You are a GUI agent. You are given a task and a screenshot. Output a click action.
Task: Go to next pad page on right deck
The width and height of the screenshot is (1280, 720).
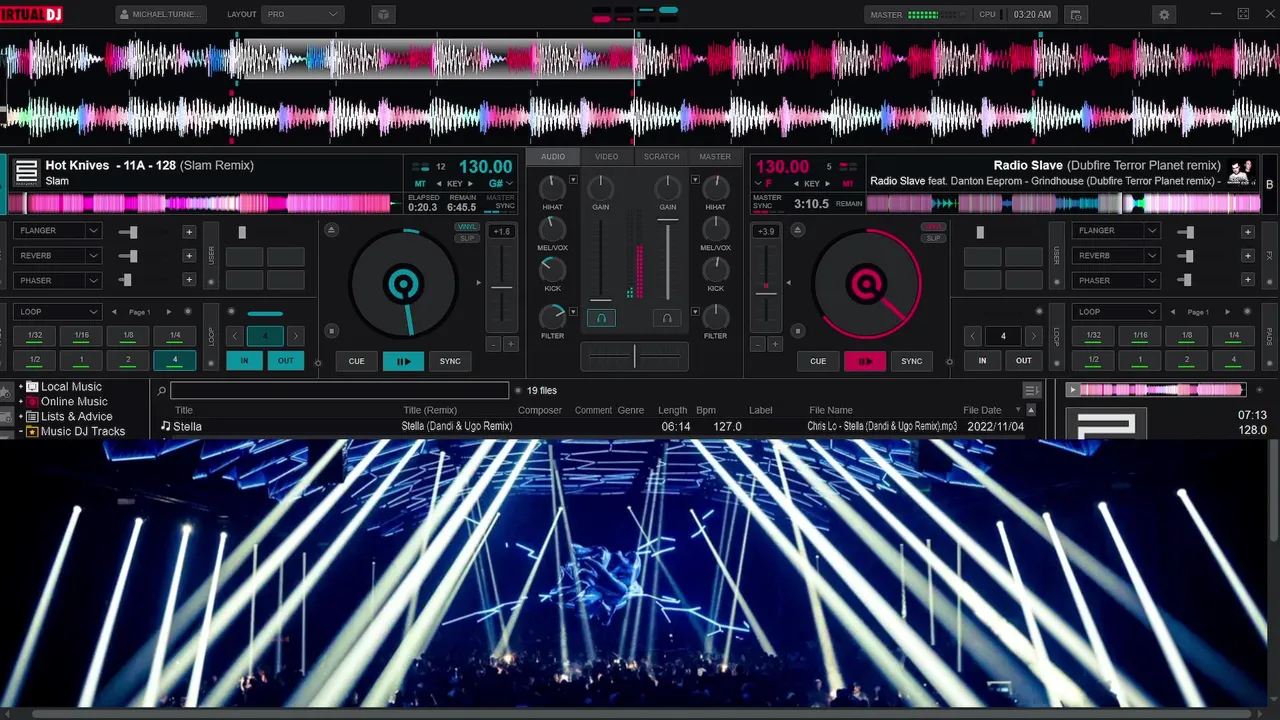[1227, 312]
